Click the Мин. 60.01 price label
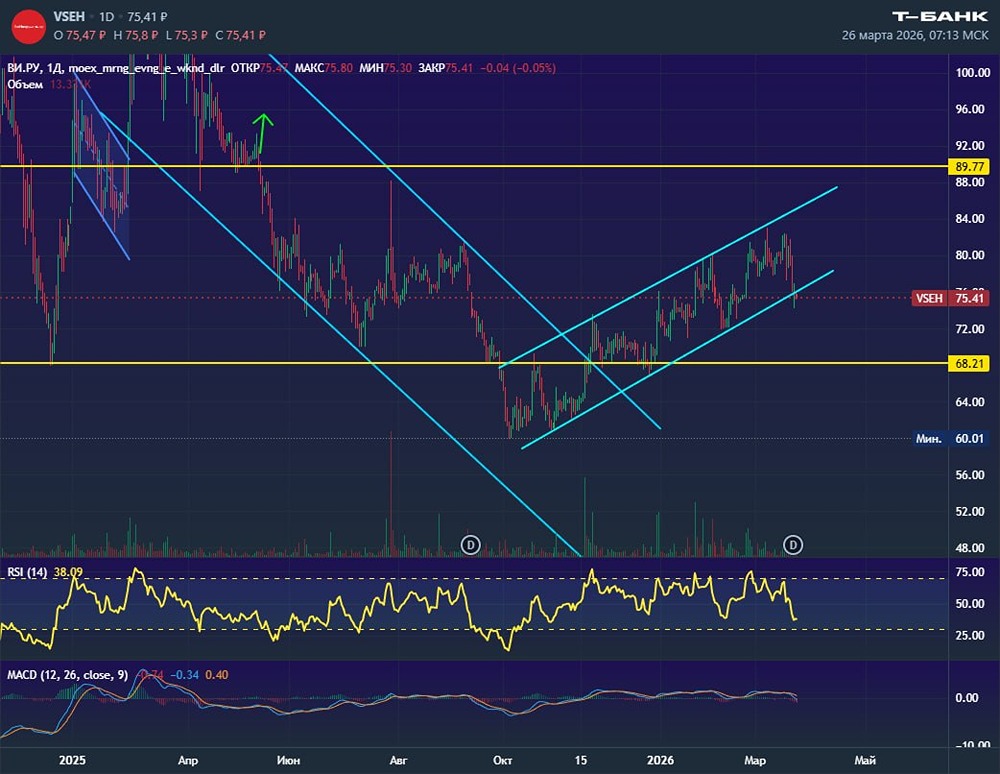The width and height of the screenshot is (1000, 774). (x=950, y=439)
